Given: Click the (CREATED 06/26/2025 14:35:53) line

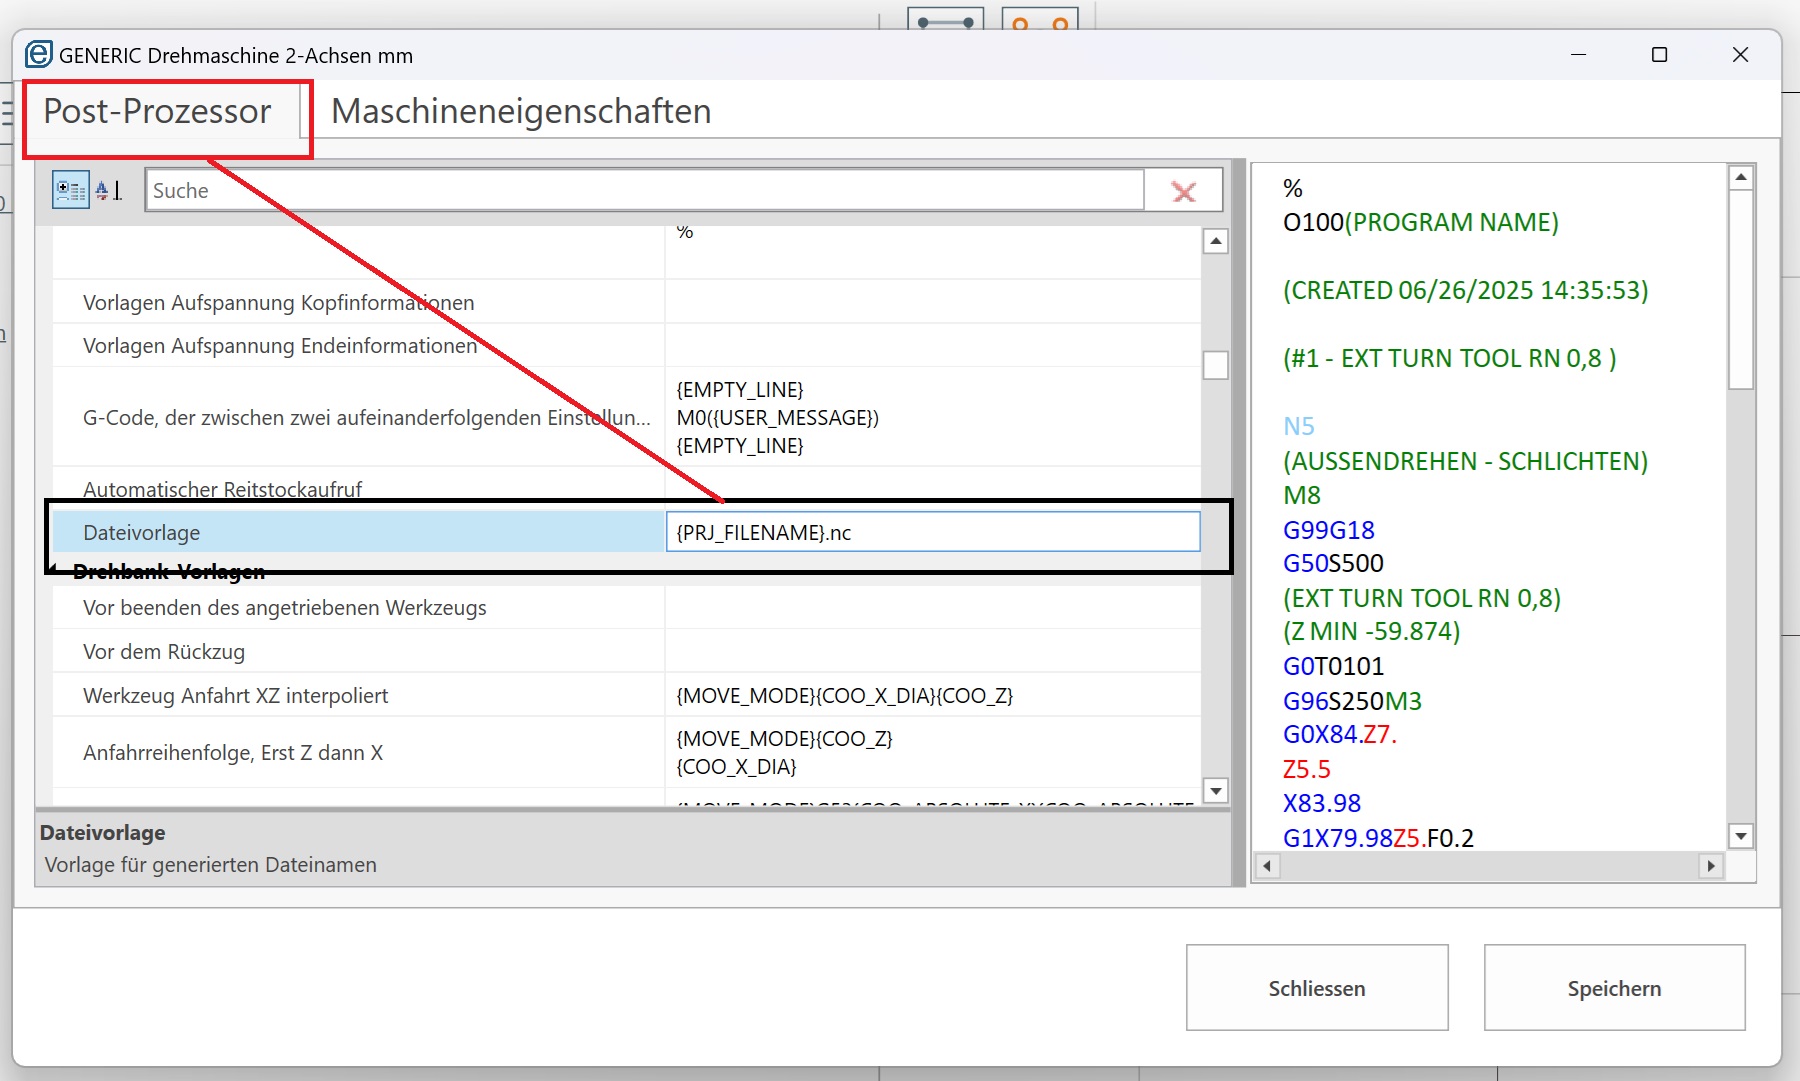Looking at the screenshot, I should pos(1465,290).
